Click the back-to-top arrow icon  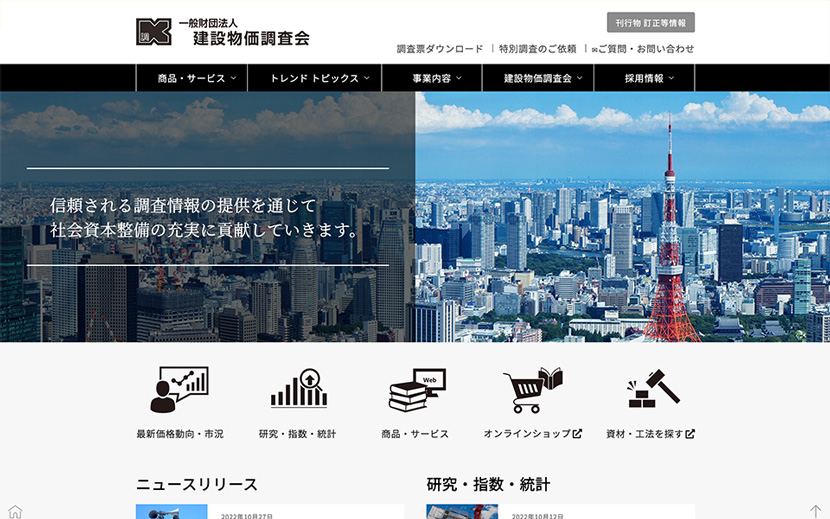(815, 512)
